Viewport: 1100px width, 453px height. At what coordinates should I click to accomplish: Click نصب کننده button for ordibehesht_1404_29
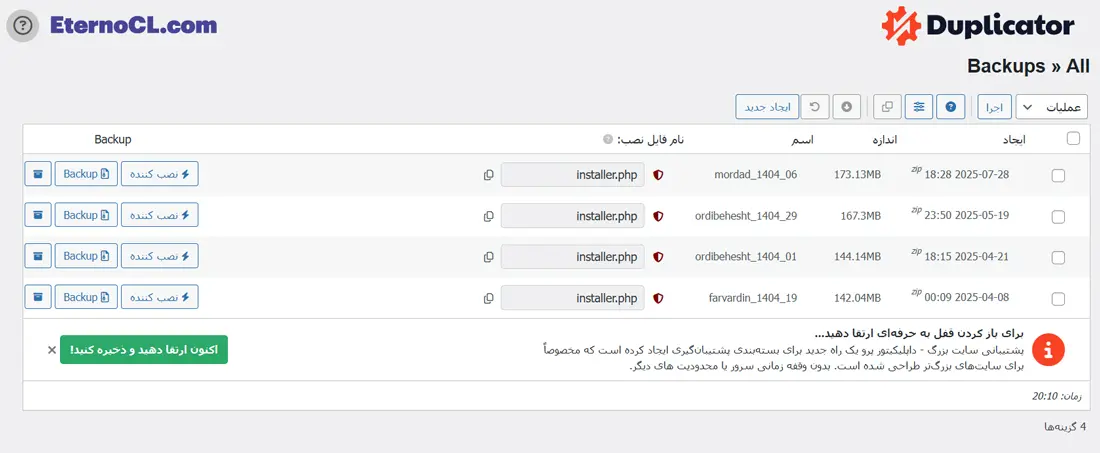click(160, 215)
